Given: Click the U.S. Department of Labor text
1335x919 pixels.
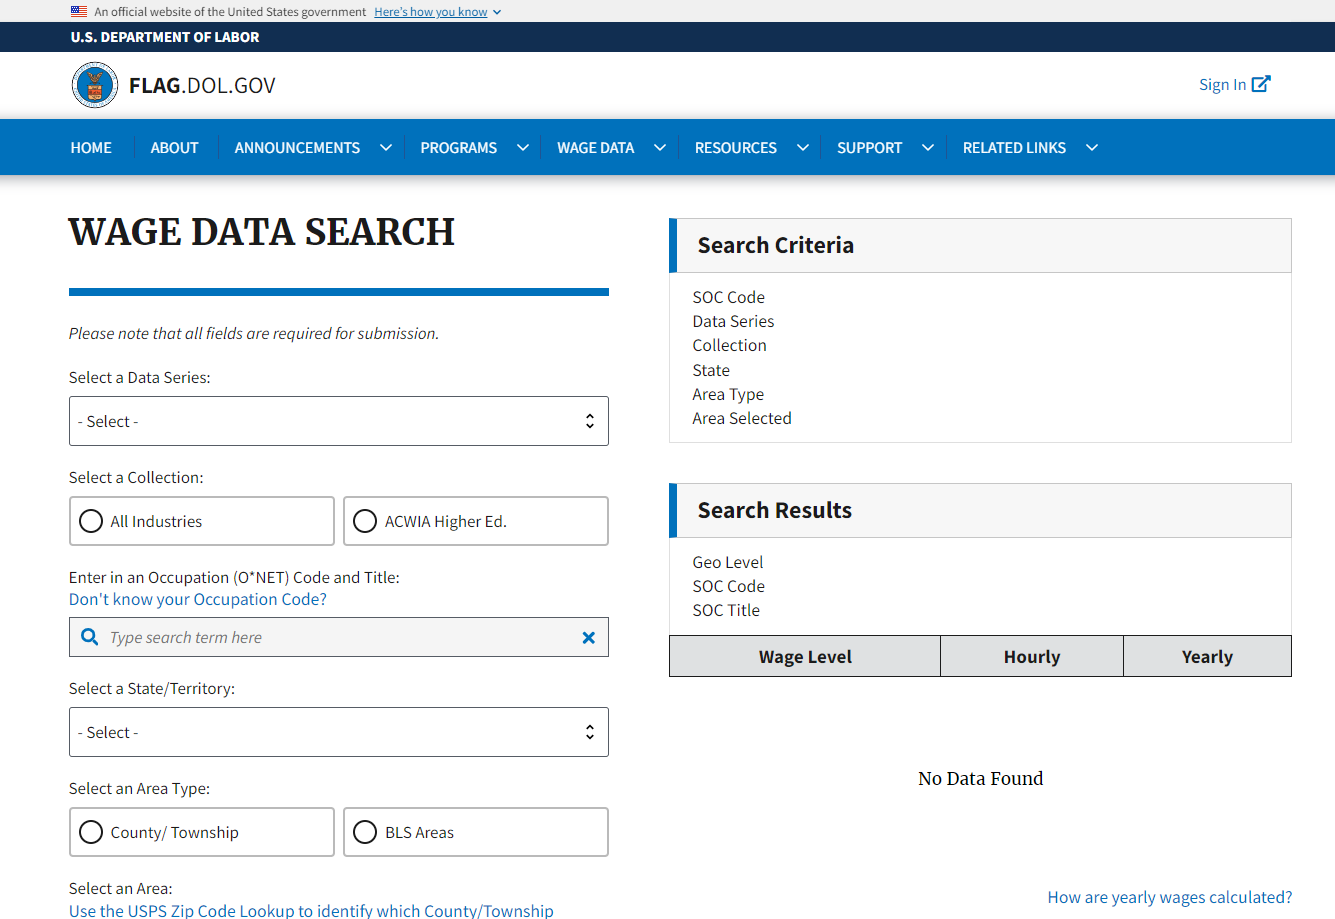Looking at the screenshot, I should coord(165,37).
